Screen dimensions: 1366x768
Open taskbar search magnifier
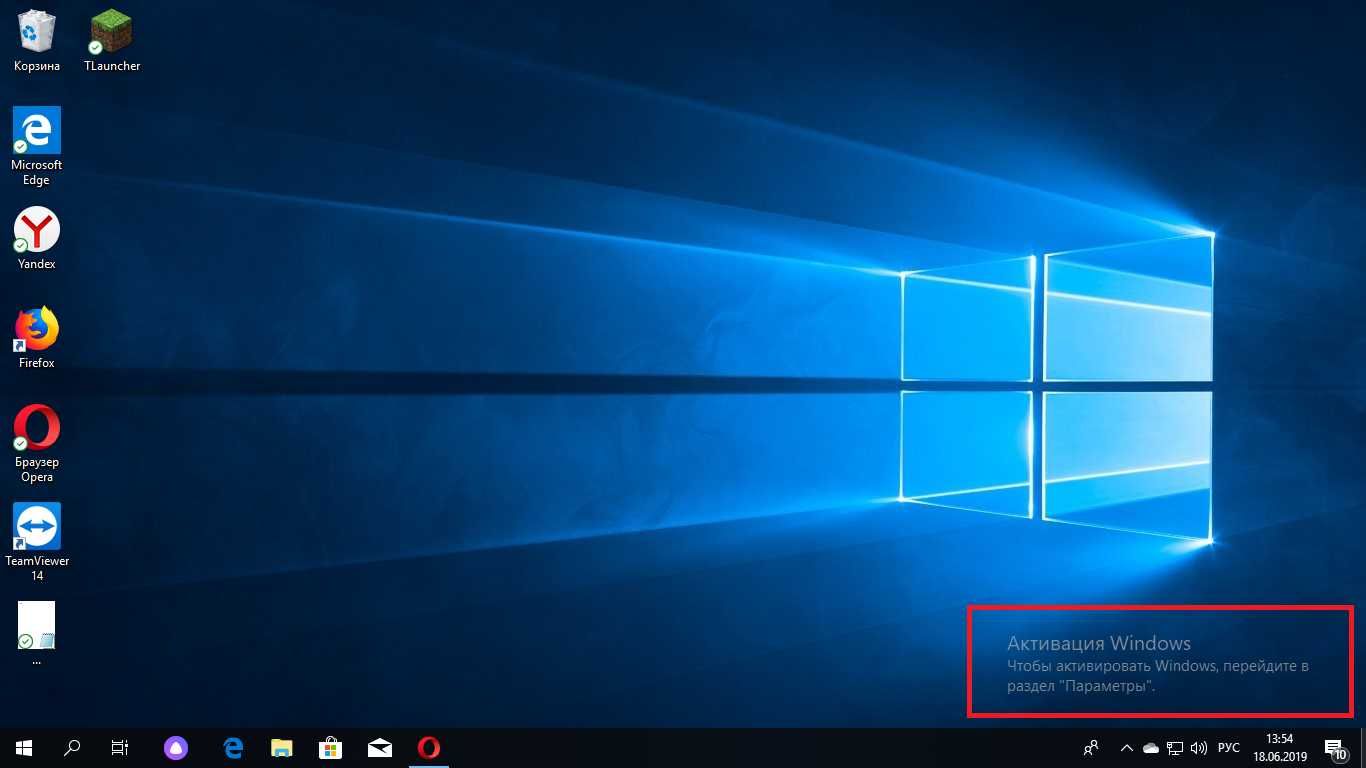click(72, 748)
